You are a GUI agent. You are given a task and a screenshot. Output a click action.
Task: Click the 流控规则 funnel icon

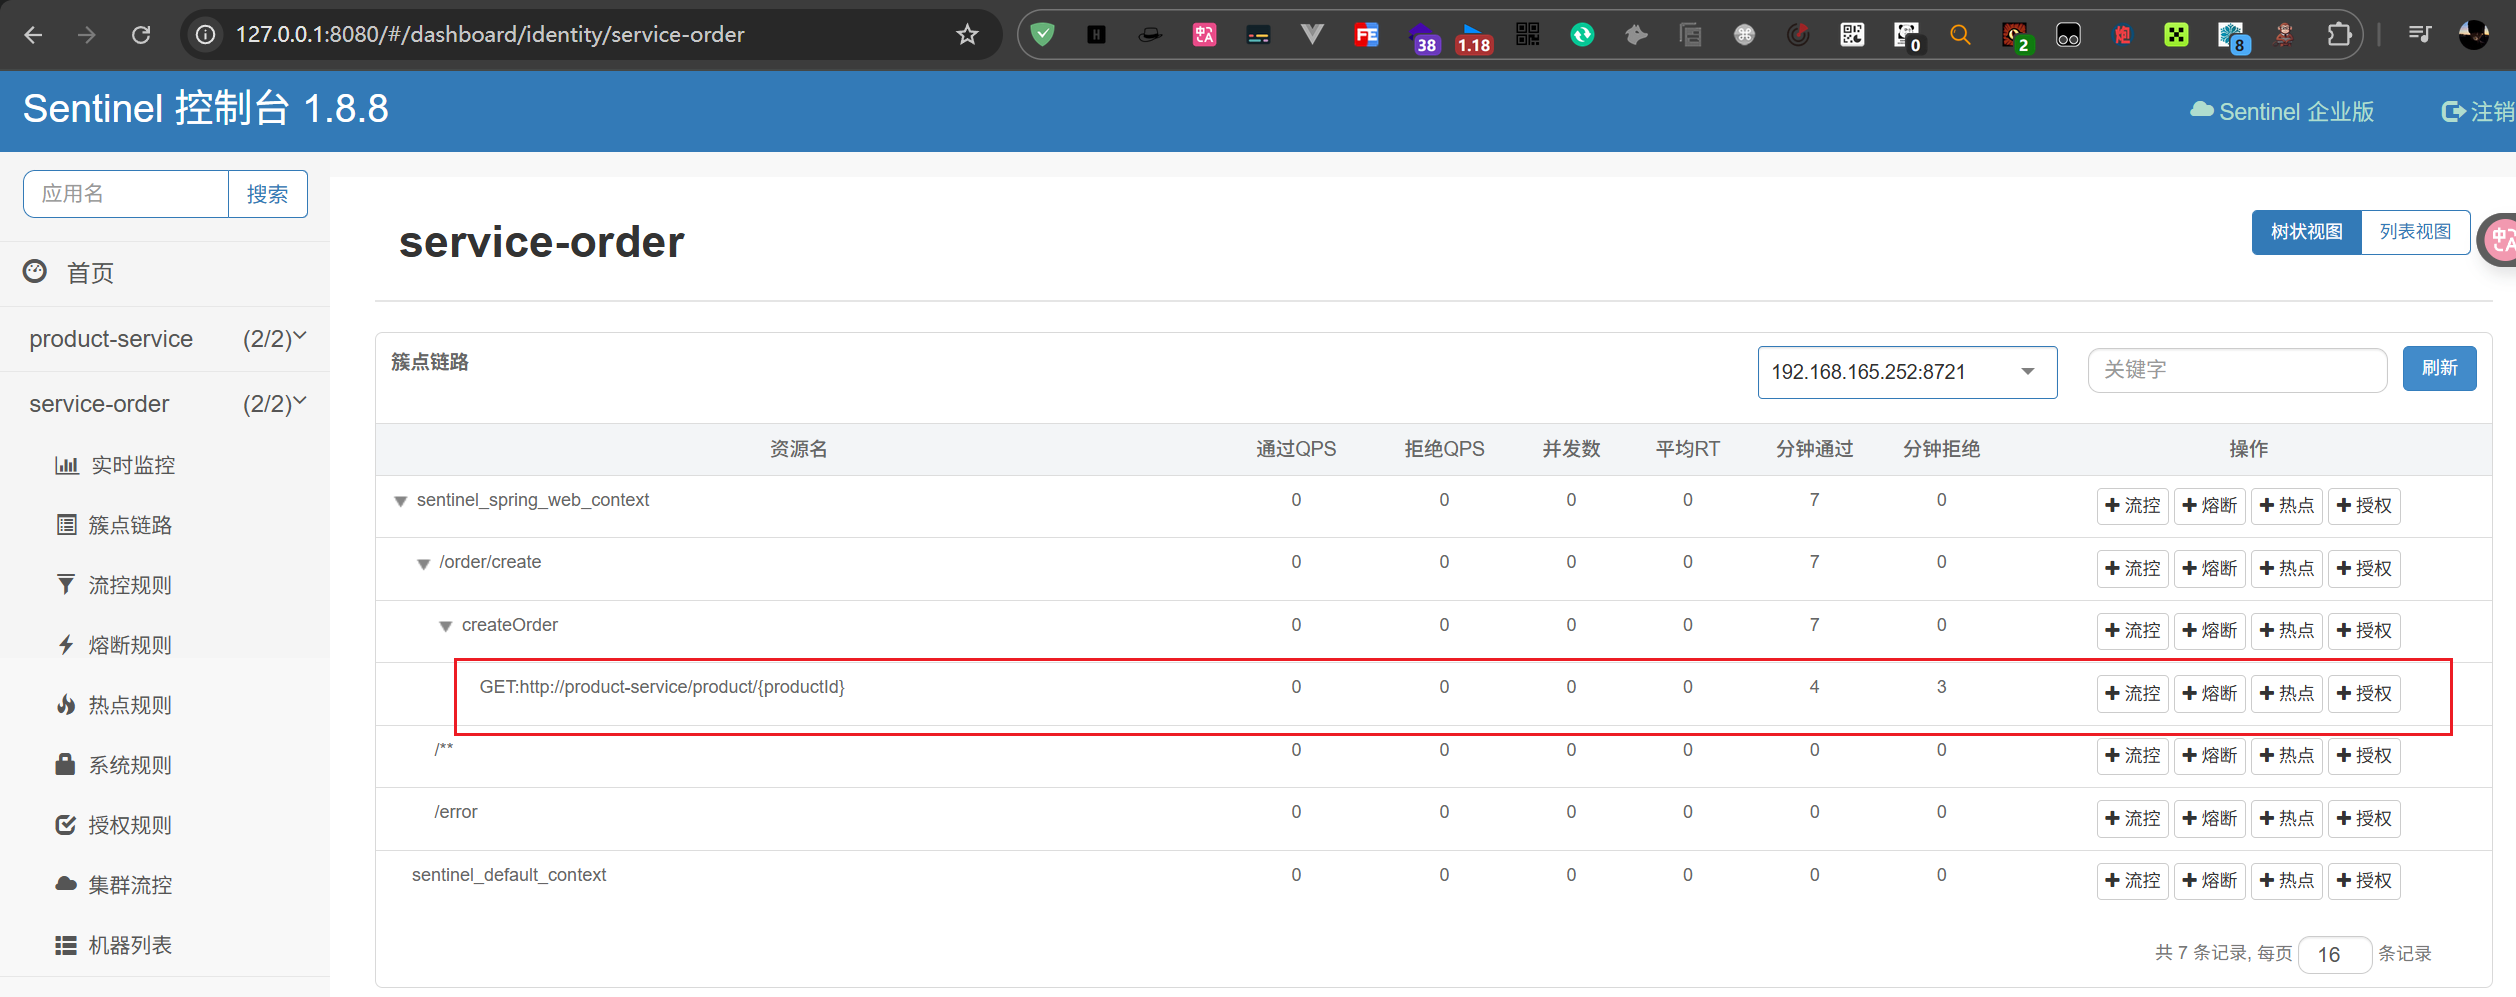coord(66,585)
